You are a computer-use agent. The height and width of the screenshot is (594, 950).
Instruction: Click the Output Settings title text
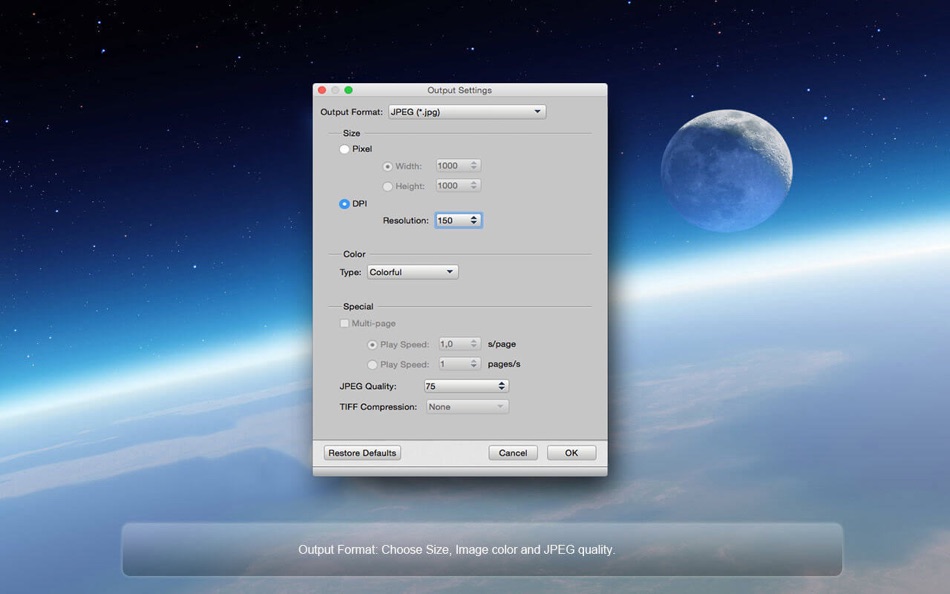(459, 90)
